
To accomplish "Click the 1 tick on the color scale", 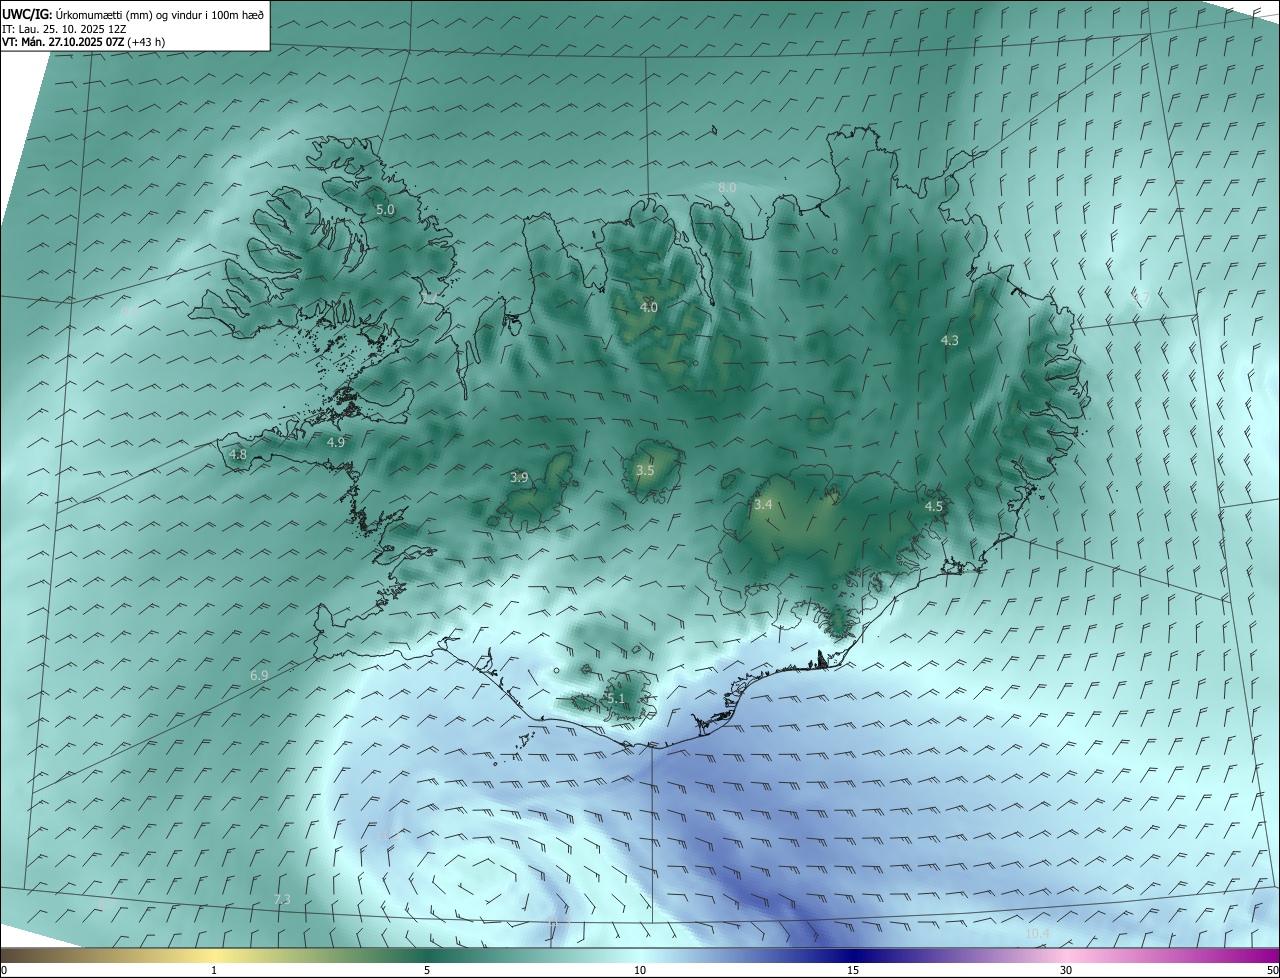I will click(214, 970).
